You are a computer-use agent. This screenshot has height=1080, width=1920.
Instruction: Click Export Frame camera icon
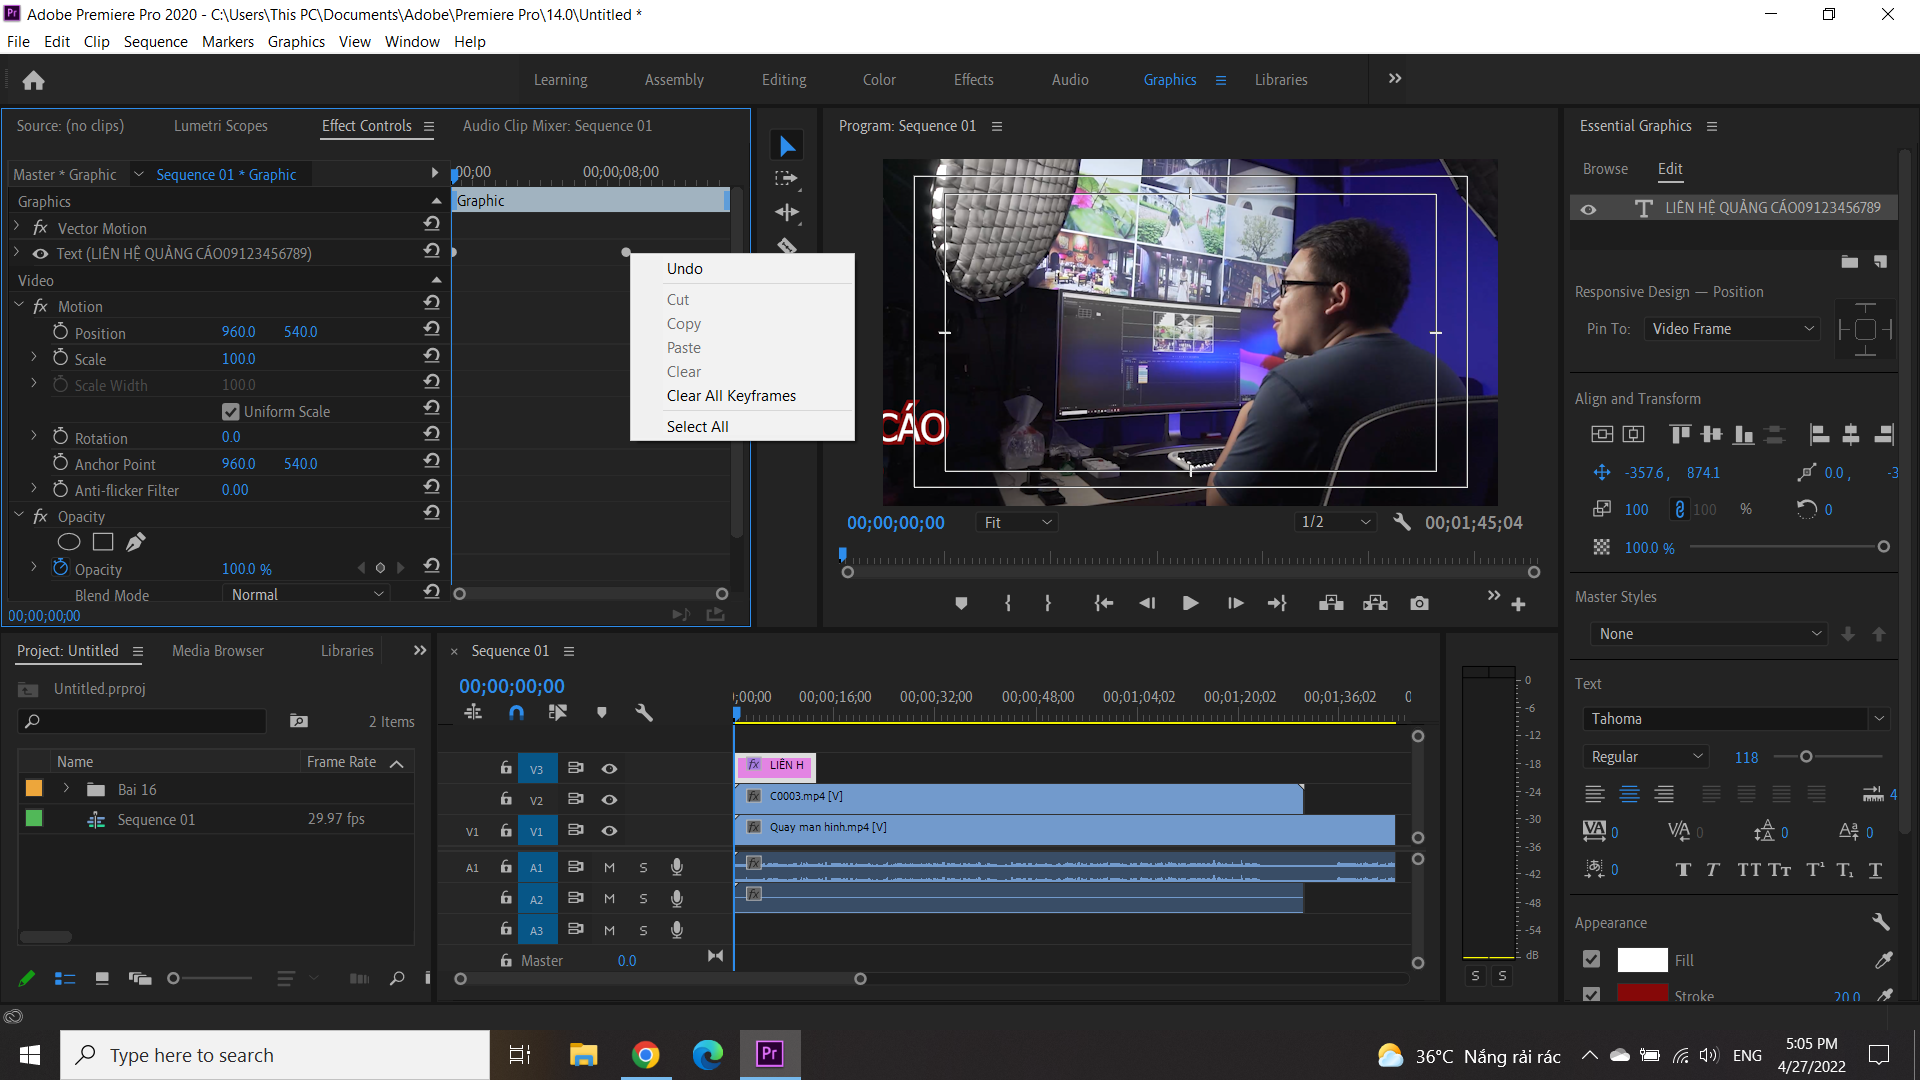(x=1419, y=603)
